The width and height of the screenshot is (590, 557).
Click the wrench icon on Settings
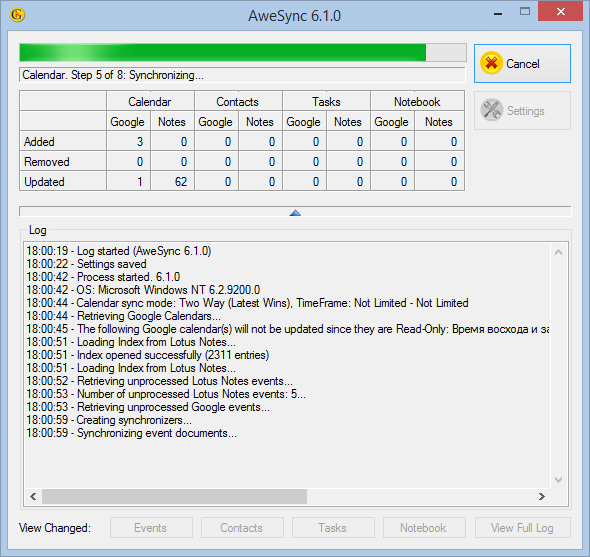pos(491,110)
